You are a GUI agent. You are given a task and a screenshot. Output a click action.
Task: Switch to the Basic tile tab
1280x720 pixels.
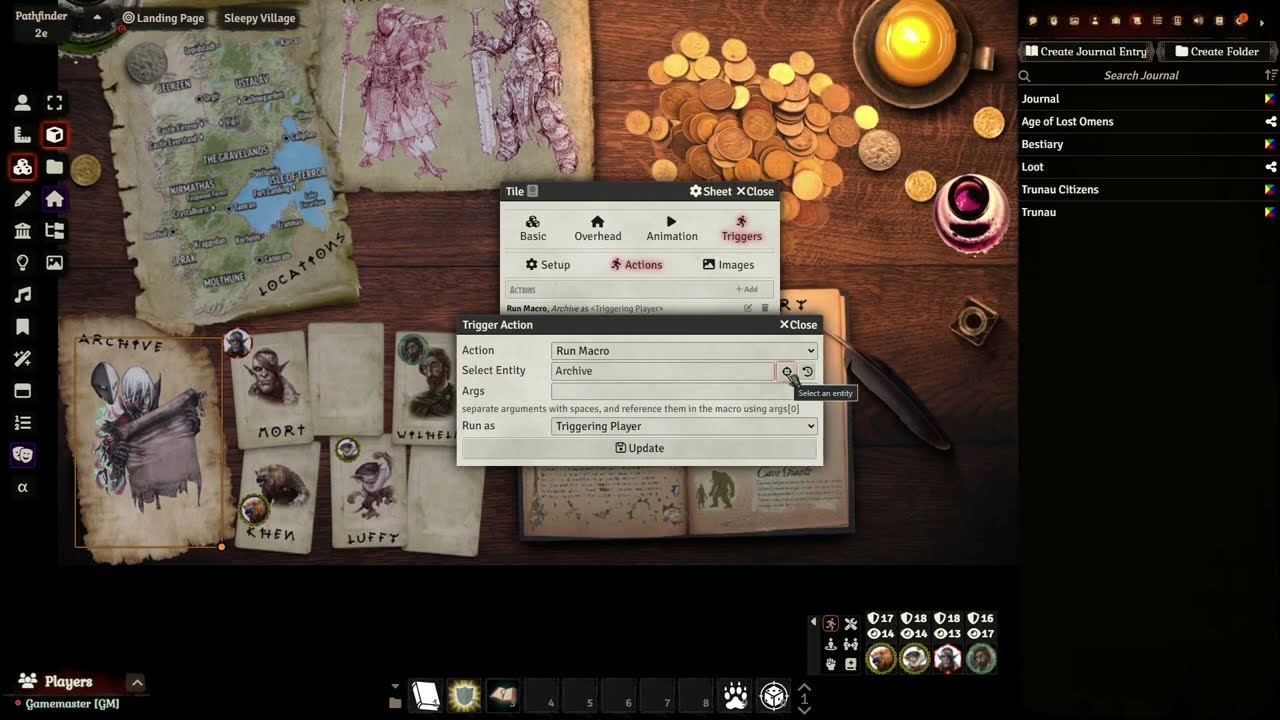tap(533, 228)
